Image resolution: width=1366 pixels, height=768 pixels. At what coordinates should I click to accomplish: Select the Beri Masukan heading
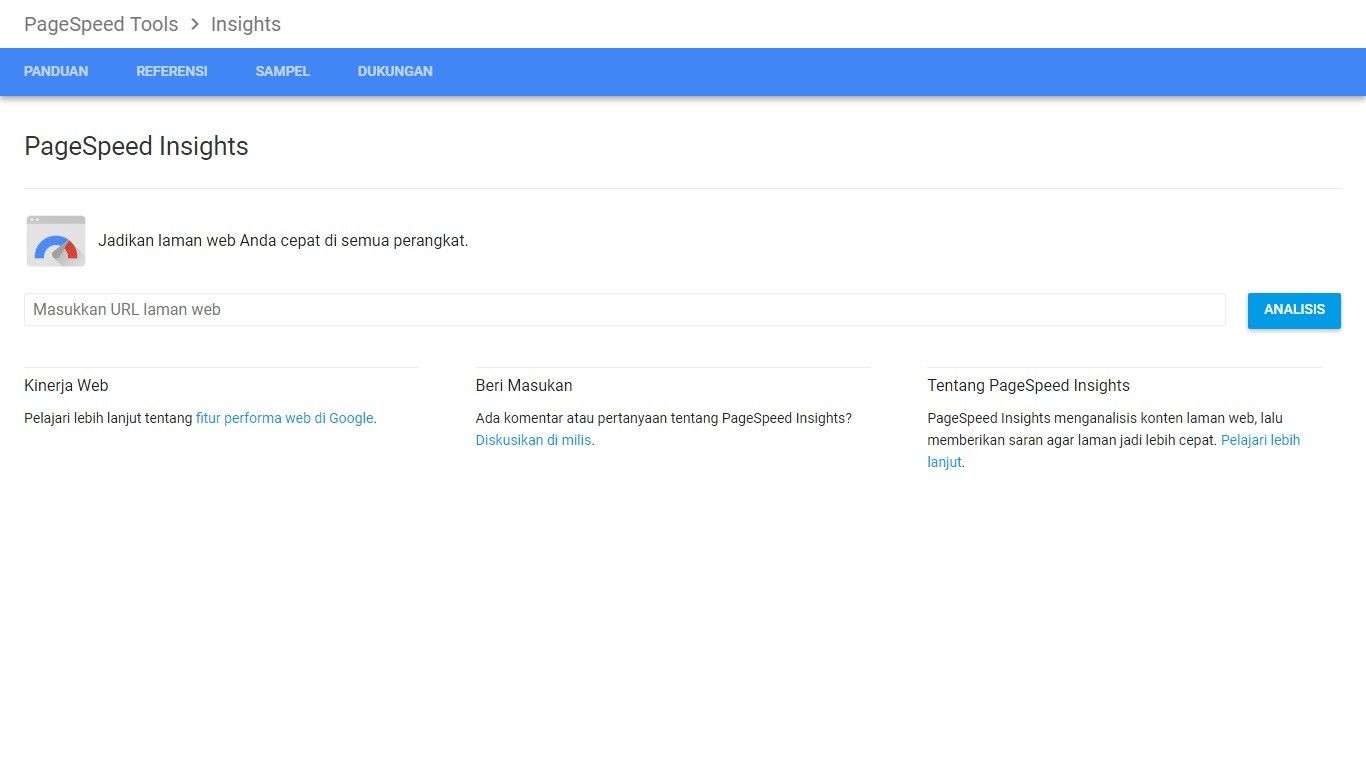(x=524, y=385)
